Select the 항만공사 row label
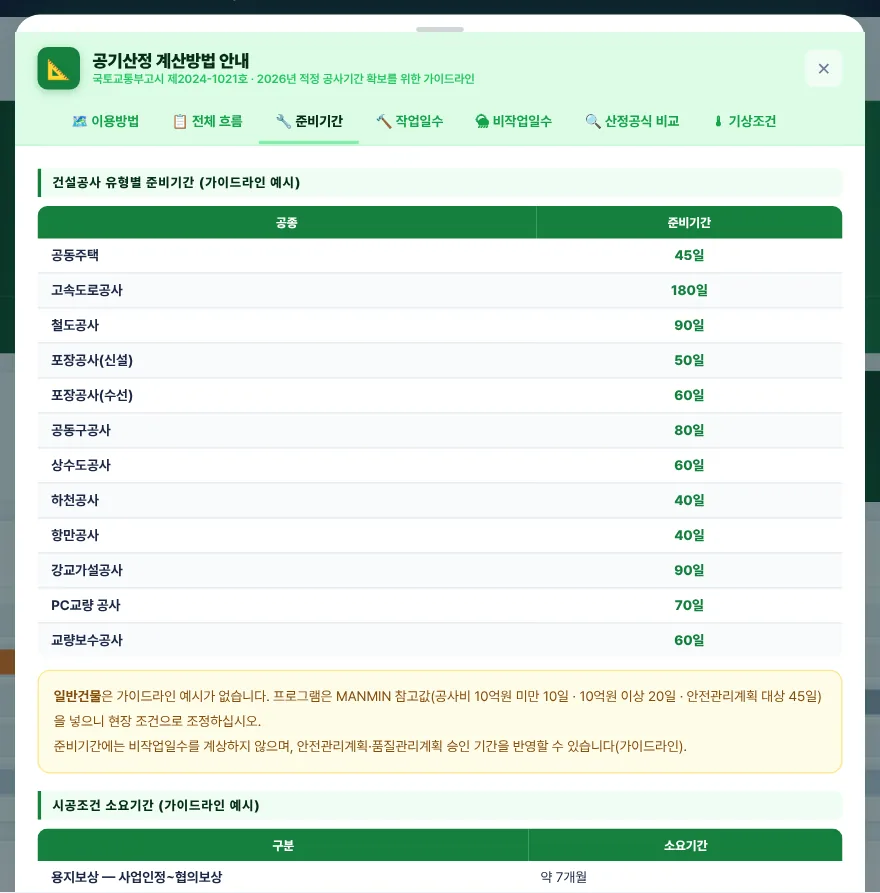Image resolution: width=880 pixels, height=893 pixels. pyautogui.click(x=75, y=535)
